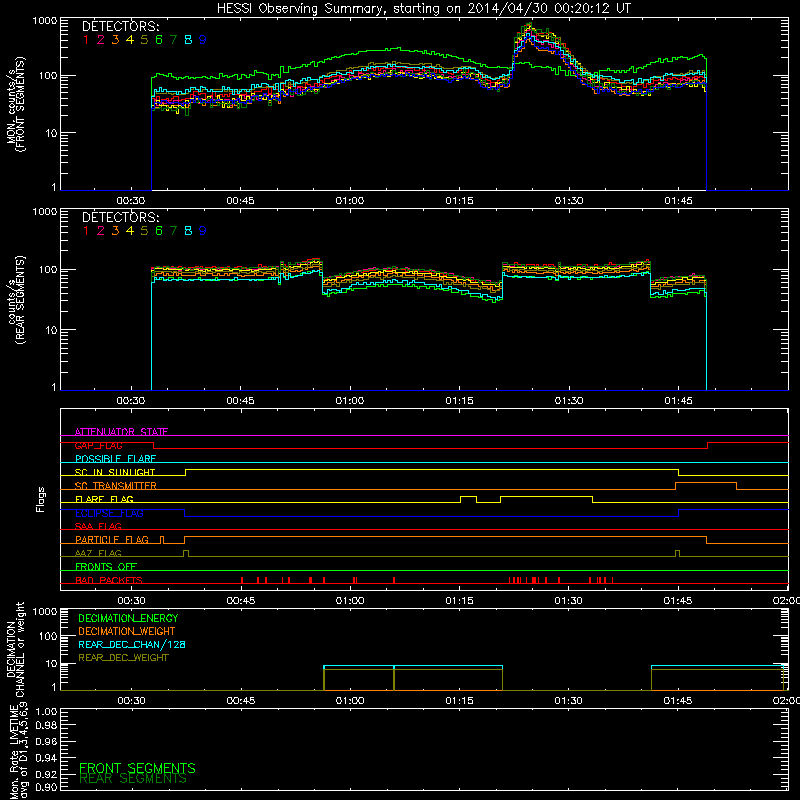The image size is (800, 800).
Task: Click the 0.90 livetime axis tick
Action: click(x=46, y=787)
